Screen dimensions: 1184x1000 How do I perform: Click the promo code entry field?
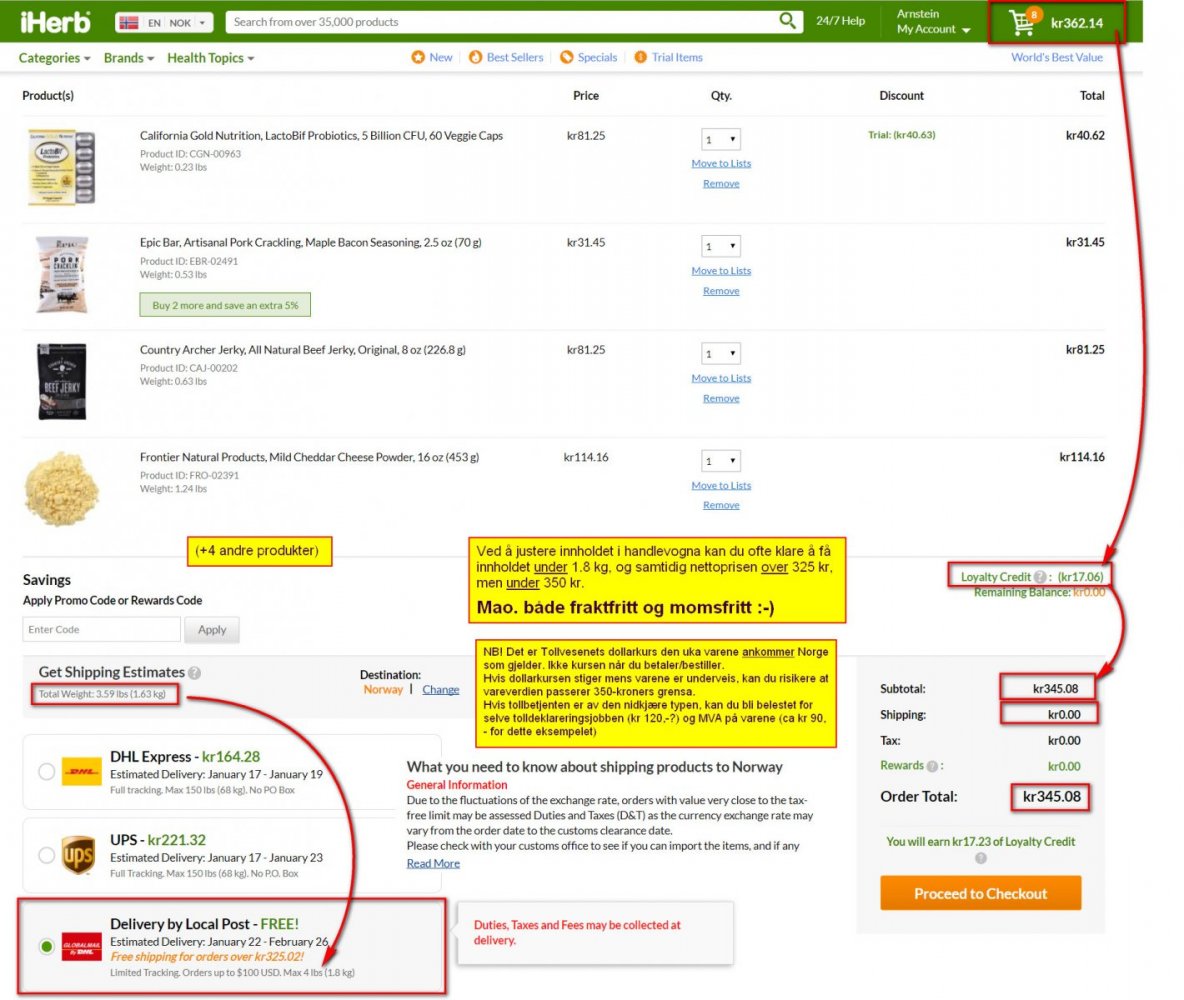(101, 630)
